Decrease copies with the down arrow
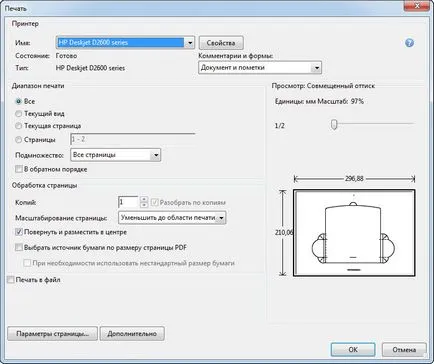 click(x=144, y=205)
